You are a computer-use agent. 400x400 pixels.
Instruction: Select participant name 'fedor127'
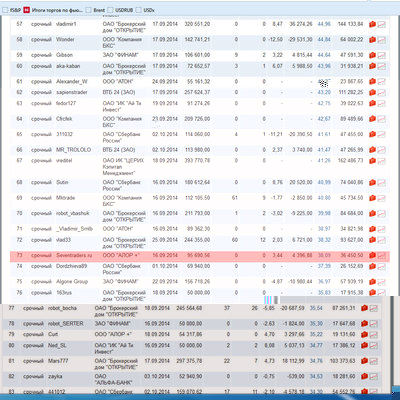pyautogui.click(x=66, y=103)
